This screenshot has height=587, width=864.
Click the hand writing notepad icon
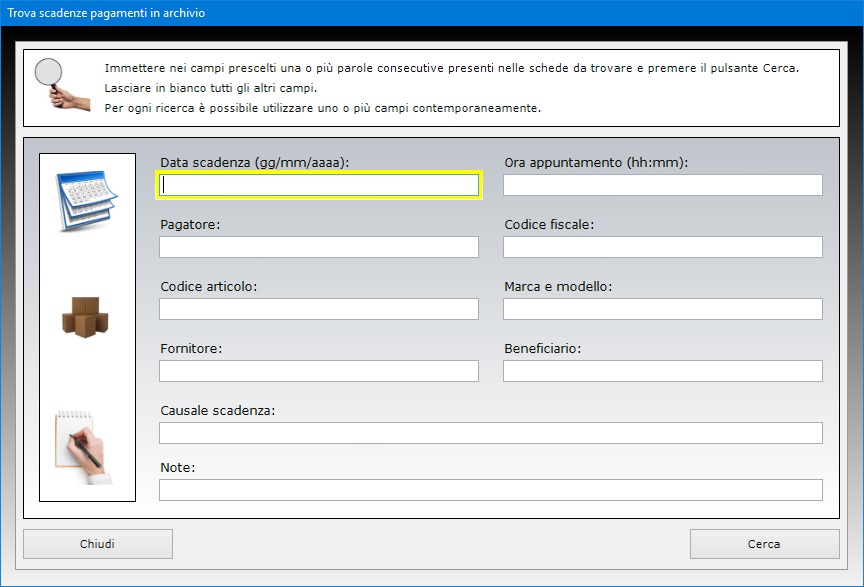coord(85,446)
